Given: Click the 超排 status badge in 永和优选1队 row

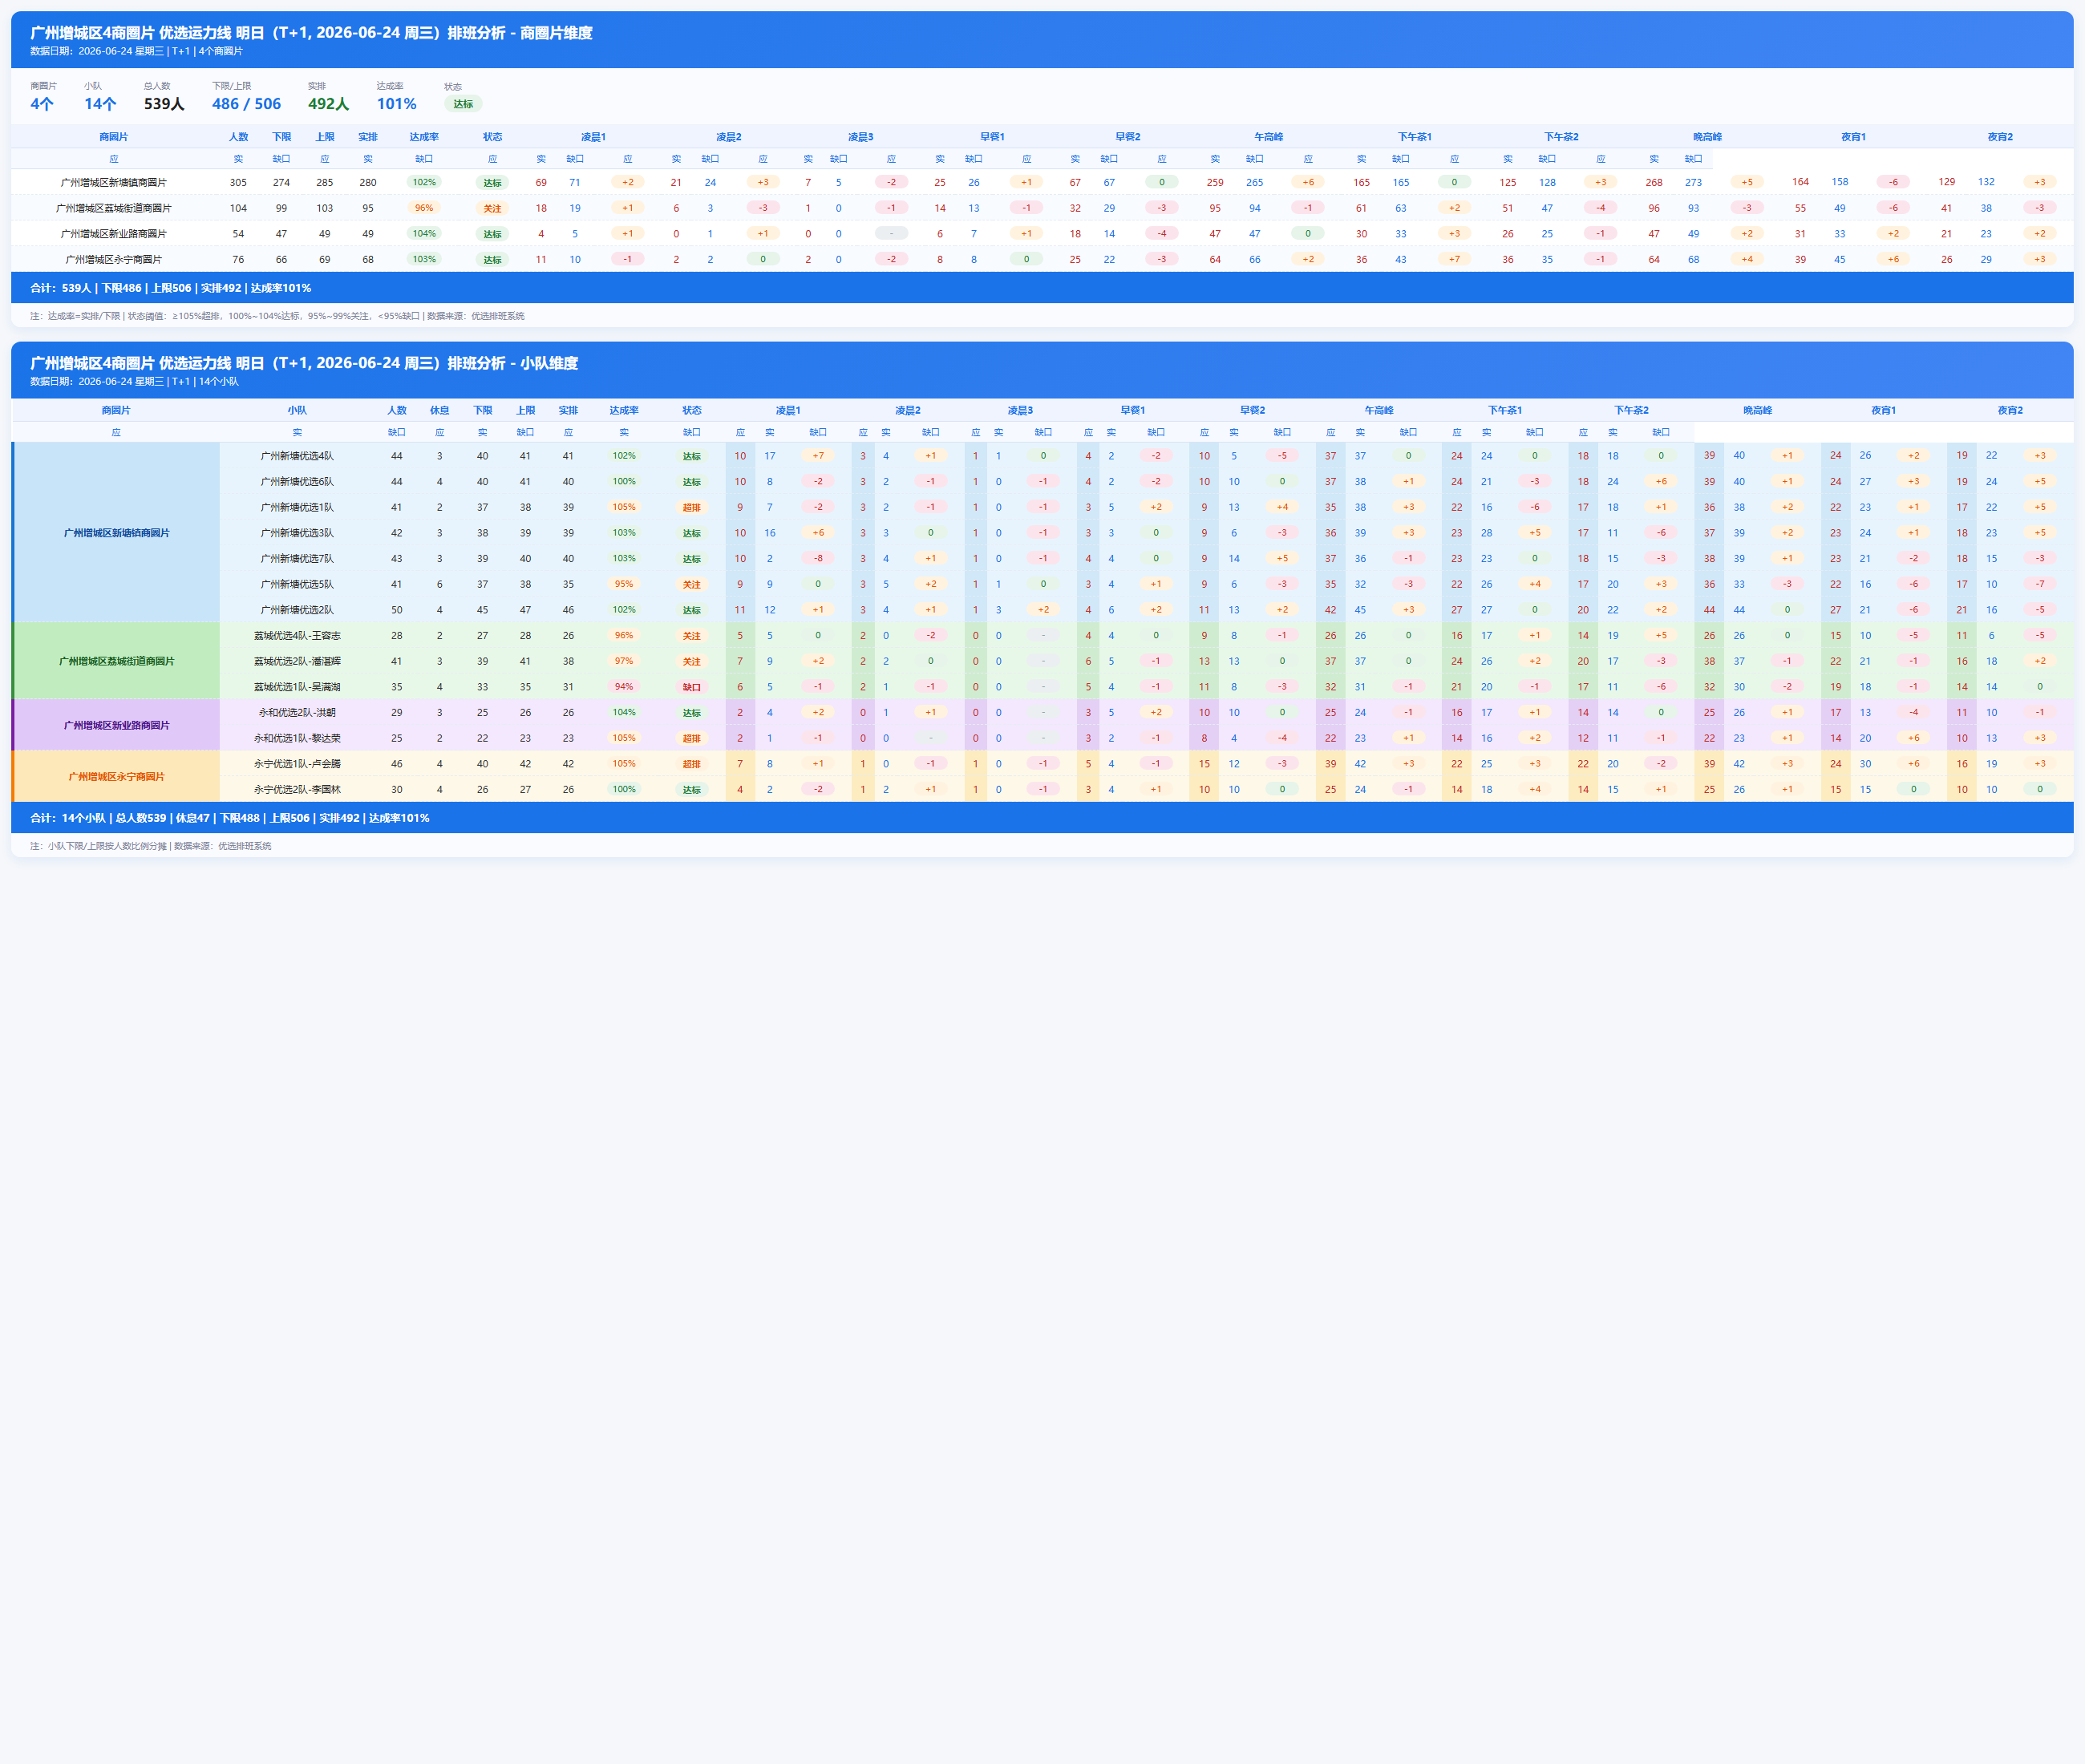Looking at the screenshot, I should point(692,739).
